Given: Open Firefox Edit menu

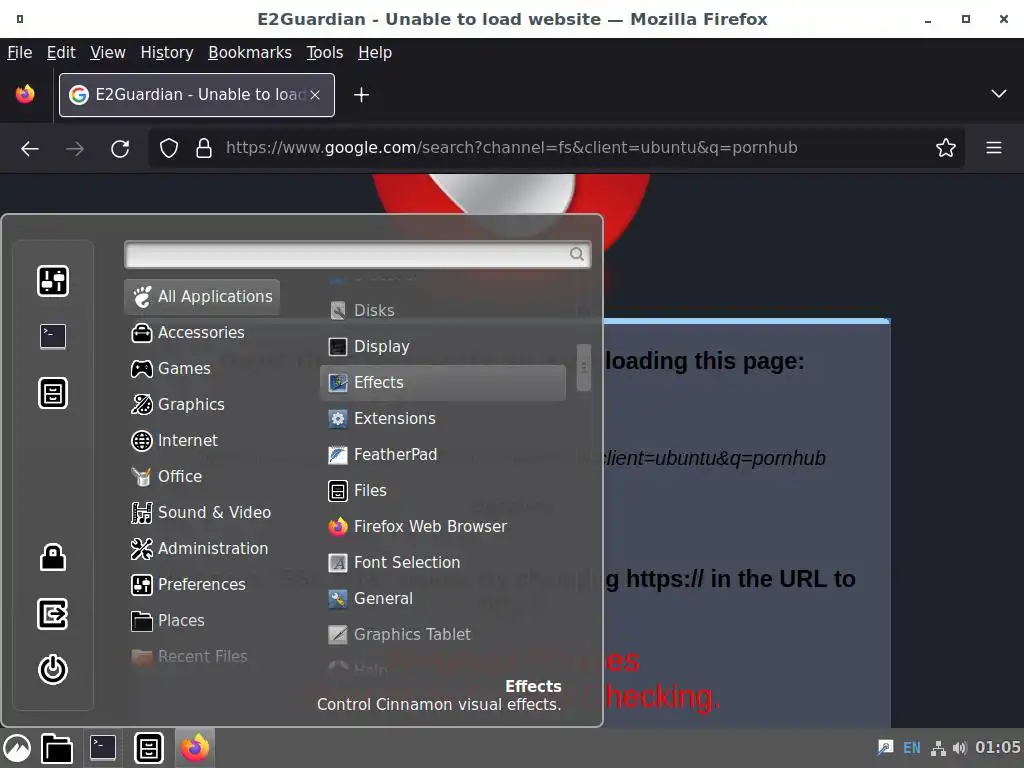Looking at the screenshot, I should click(x=61, y=52).
